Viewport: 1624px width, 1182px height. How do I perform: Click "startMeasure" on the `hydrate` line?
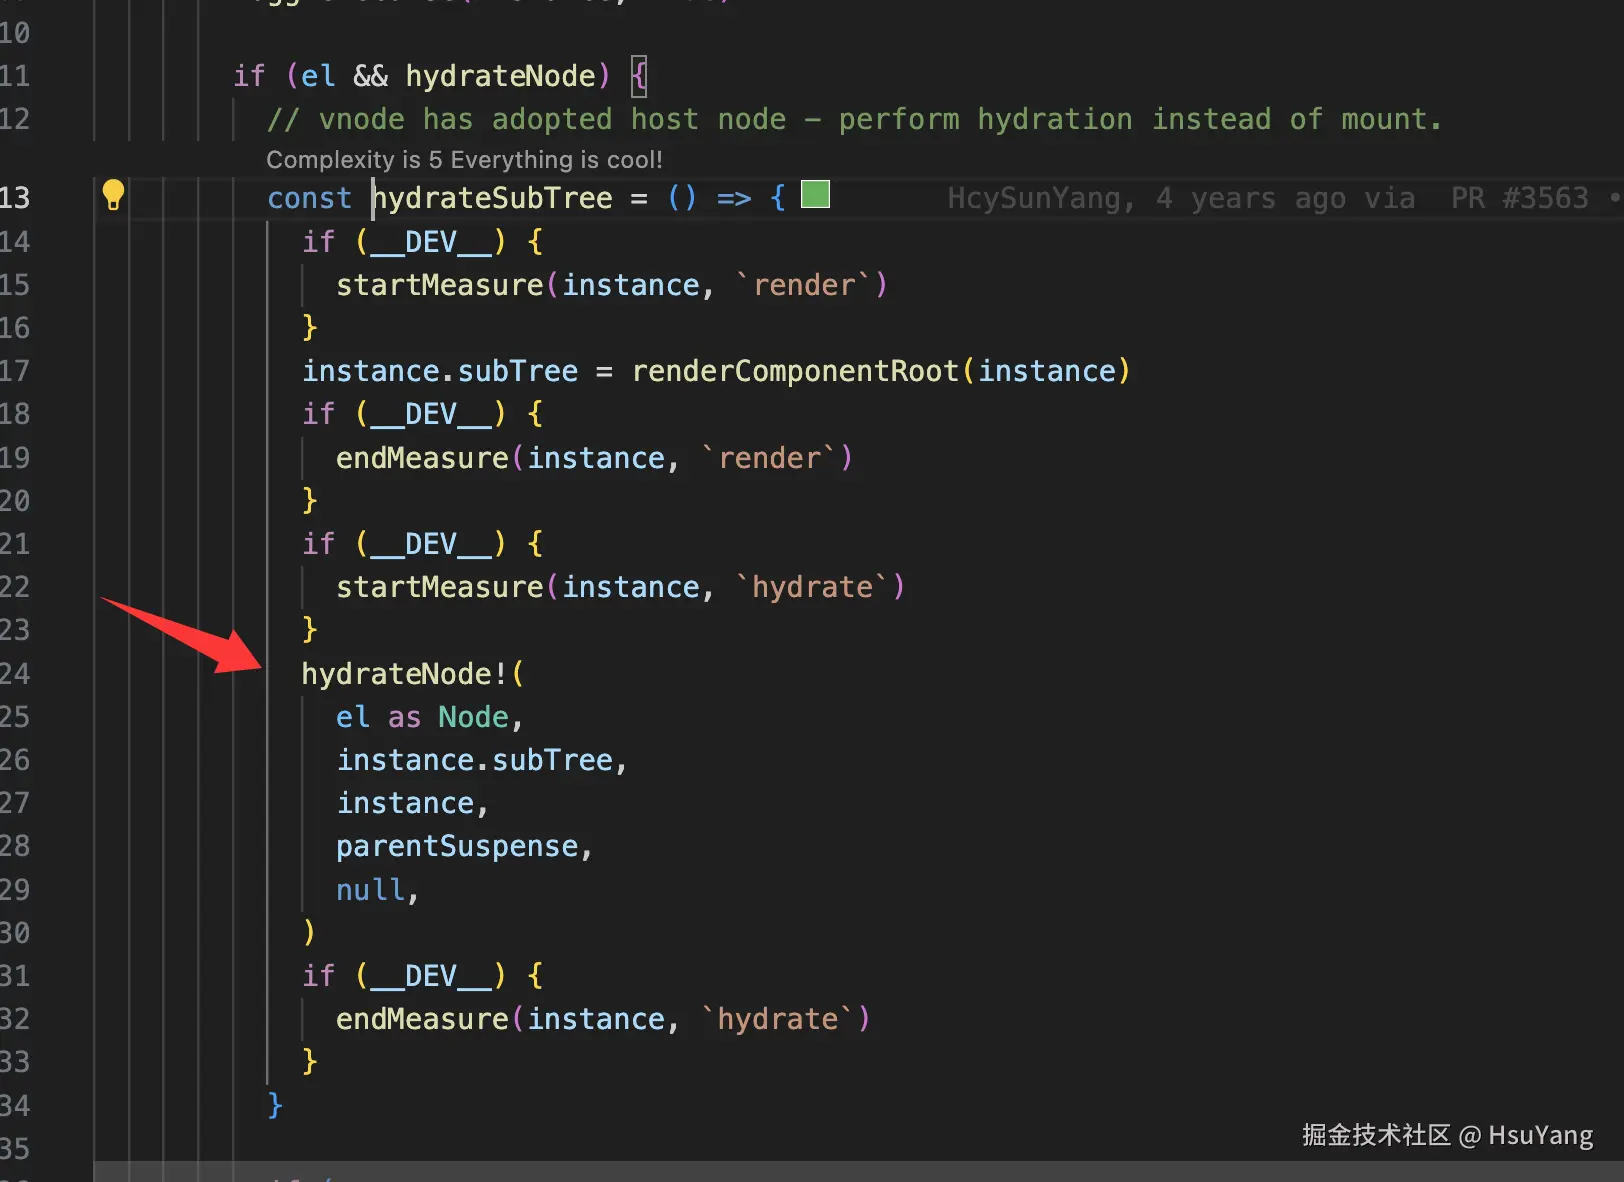pos(439,587)
